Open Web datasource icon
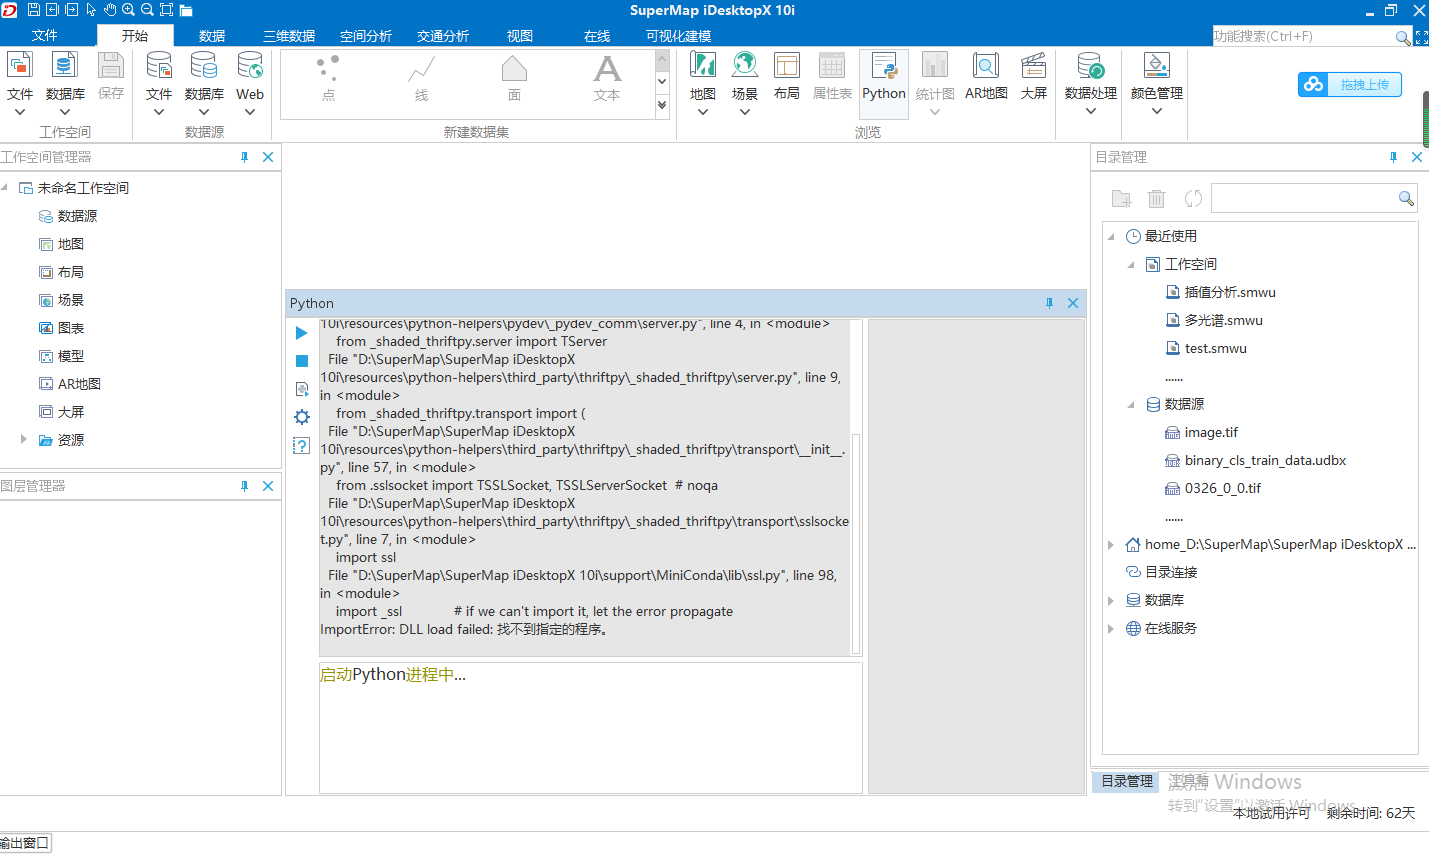This screenshot has width=1429, height=854. point(250,66)
